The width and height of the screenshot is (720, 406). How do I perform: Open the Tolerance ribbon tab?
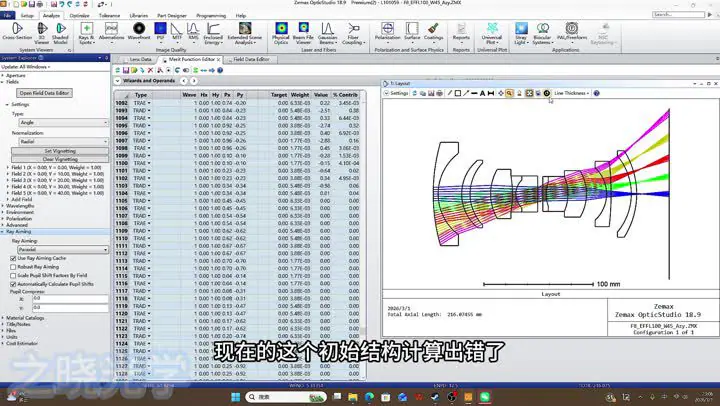109,15
